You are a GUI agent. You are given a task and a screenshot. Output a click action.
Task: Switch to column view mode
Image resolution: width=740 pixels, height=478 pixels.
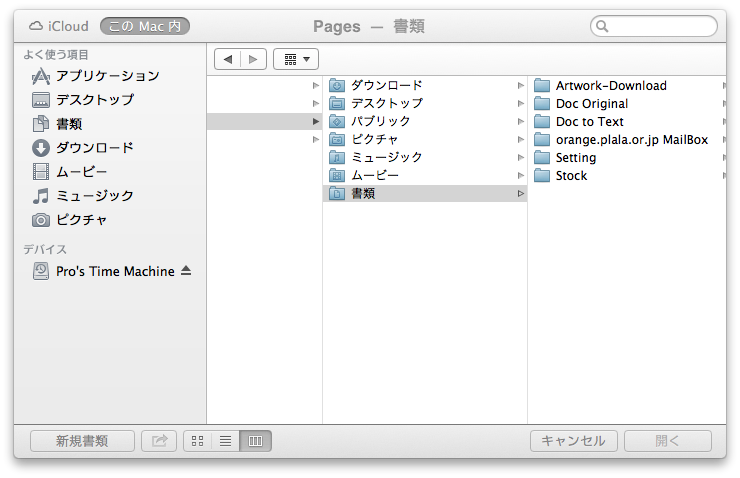(254, 441)
